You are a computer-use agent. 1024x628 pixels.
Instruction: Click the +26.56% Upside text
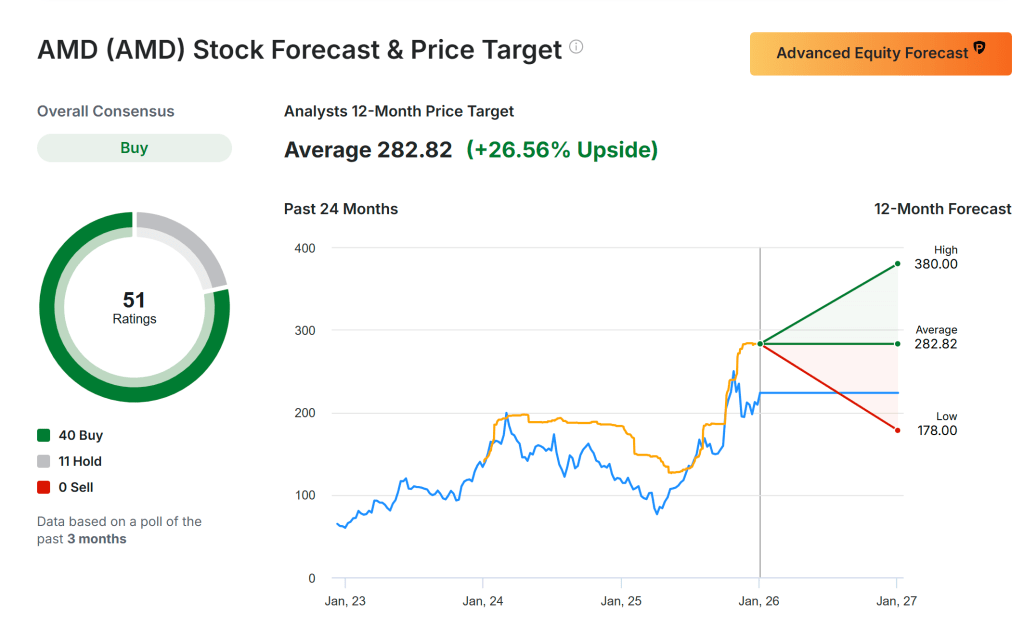[x=562, y=150]
